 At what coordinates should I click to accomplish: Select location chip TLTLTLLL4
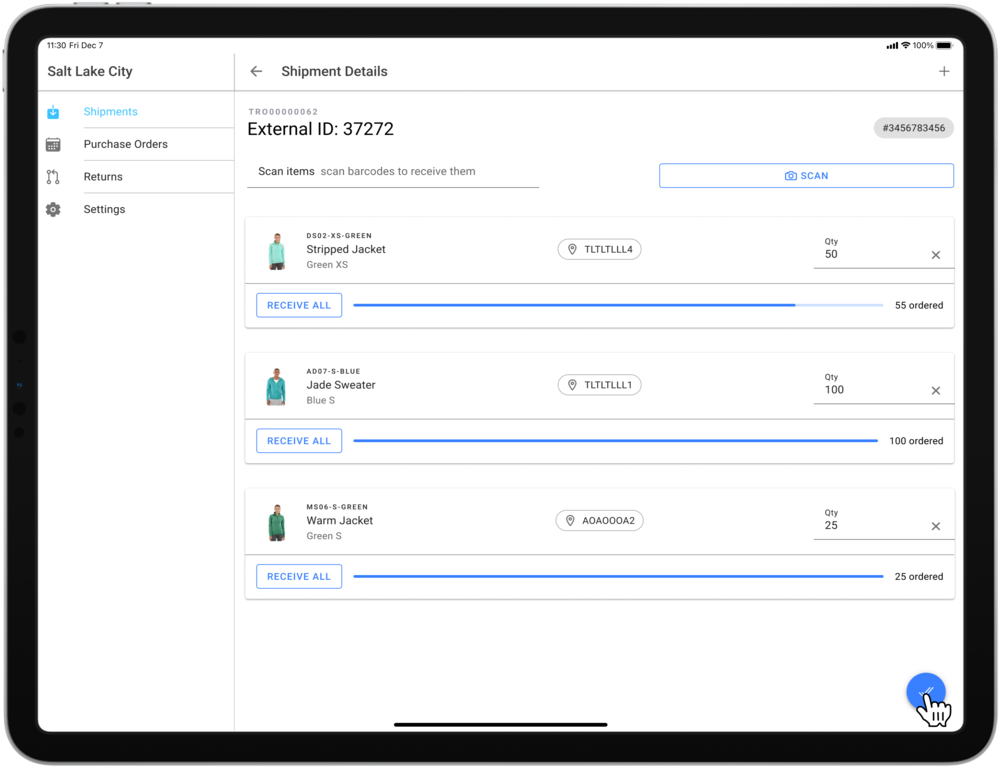click(x=599, y=249)
